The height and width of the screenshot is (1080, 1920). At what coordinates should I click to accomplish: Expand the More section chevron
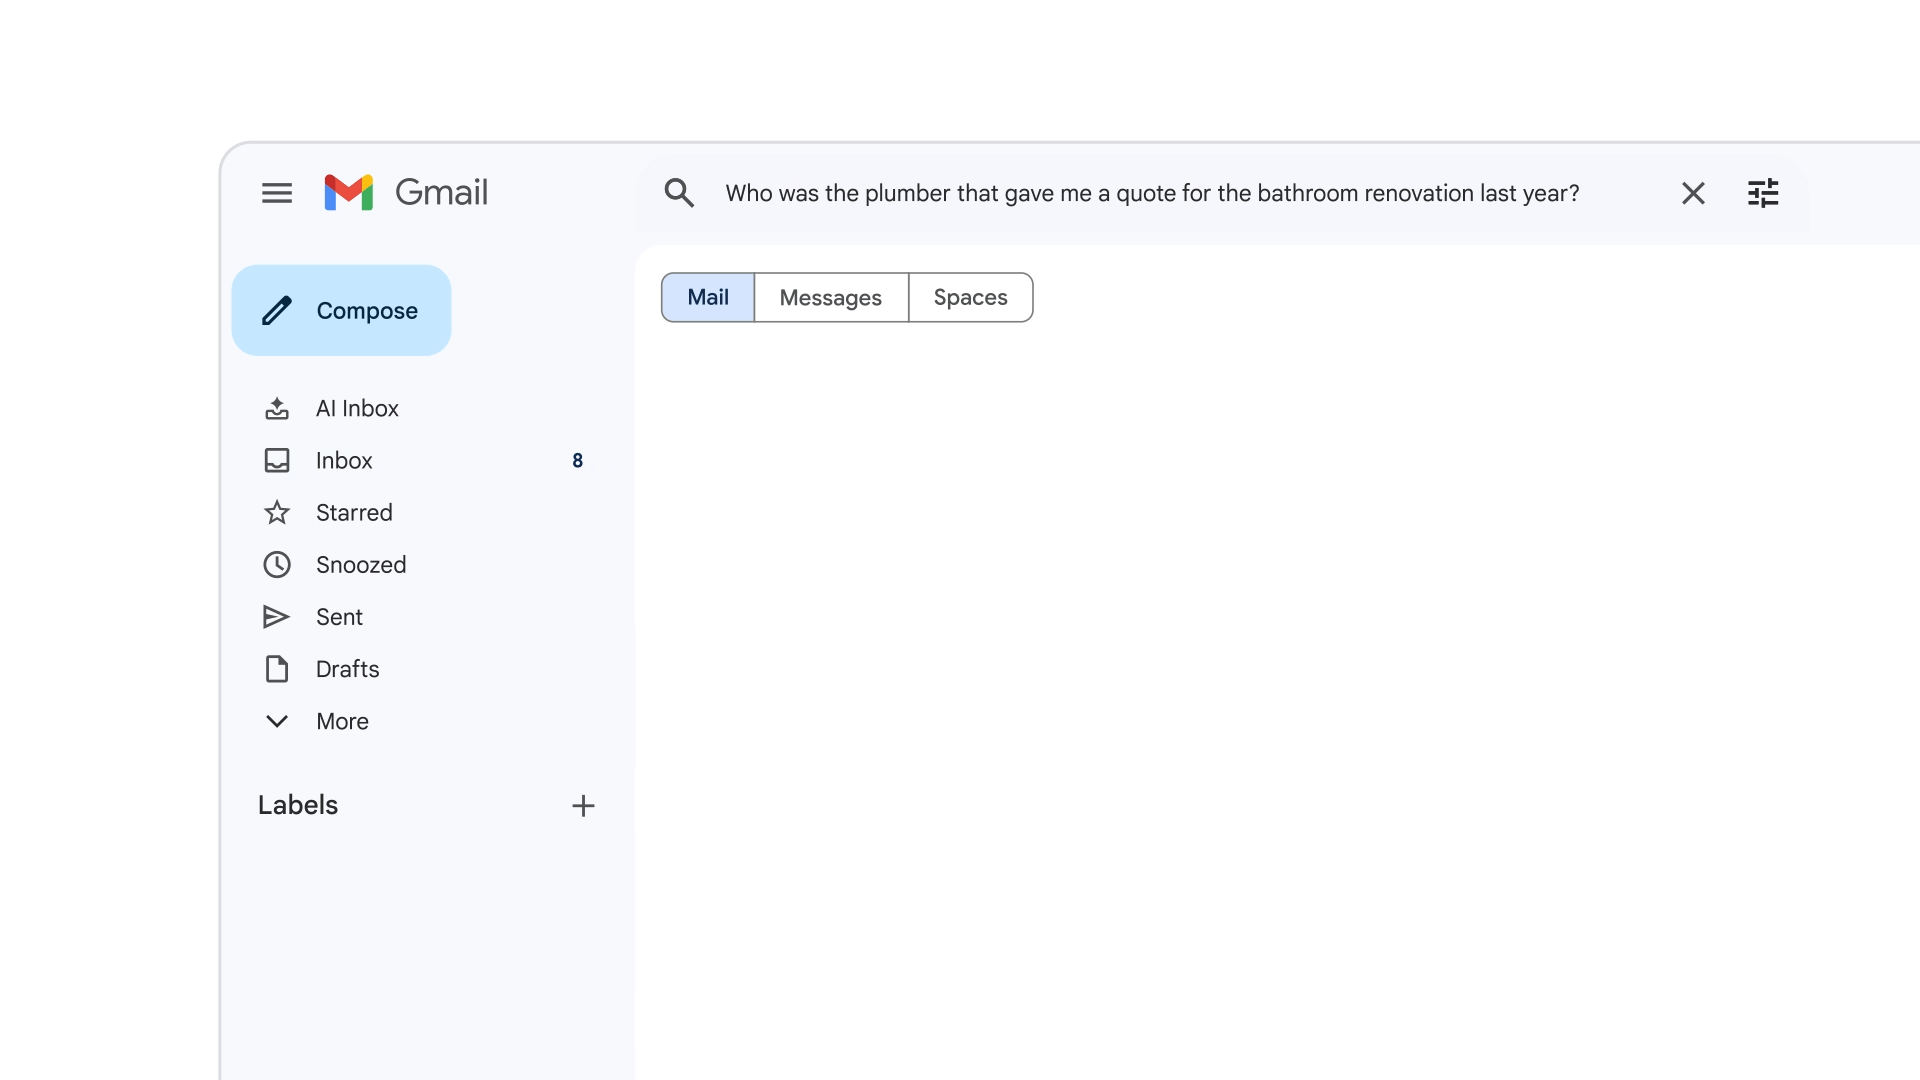click(x=277, y=721)
